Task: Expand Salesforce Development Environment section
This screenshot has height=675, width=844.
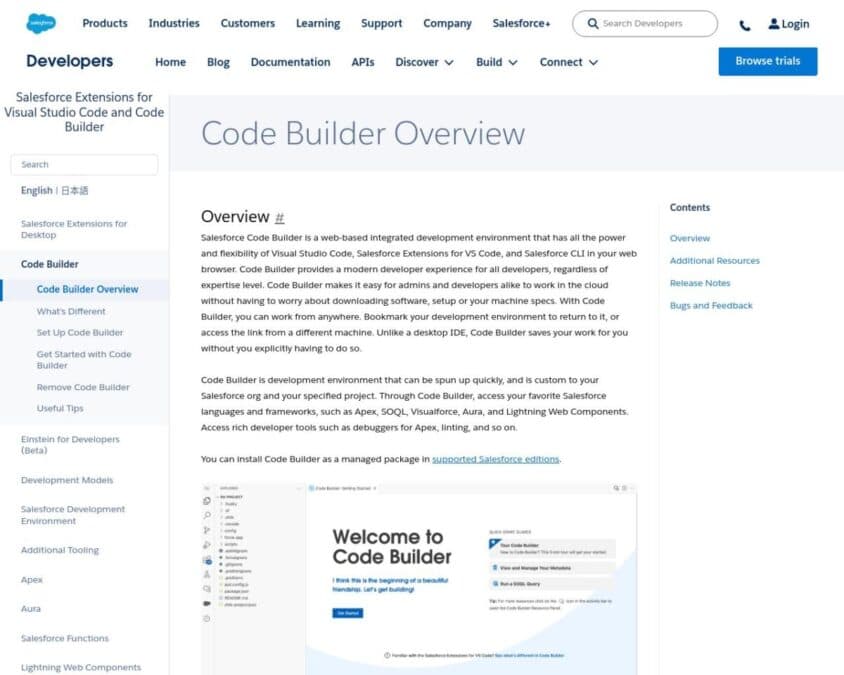Action: point(73,515)
